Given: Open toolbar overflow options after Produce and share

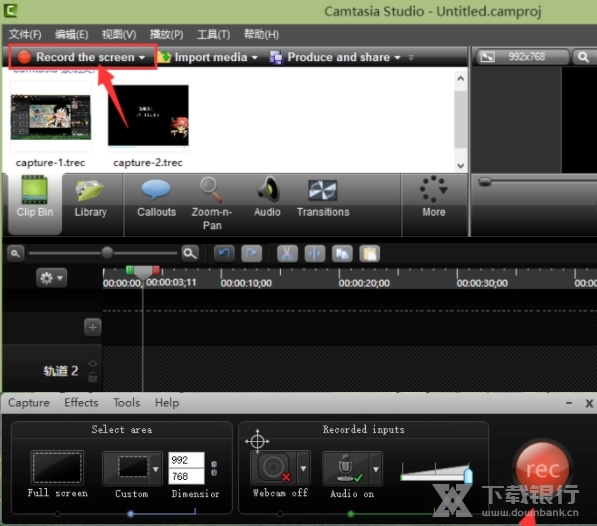Looking at the screenshot, I should [411, 57].
